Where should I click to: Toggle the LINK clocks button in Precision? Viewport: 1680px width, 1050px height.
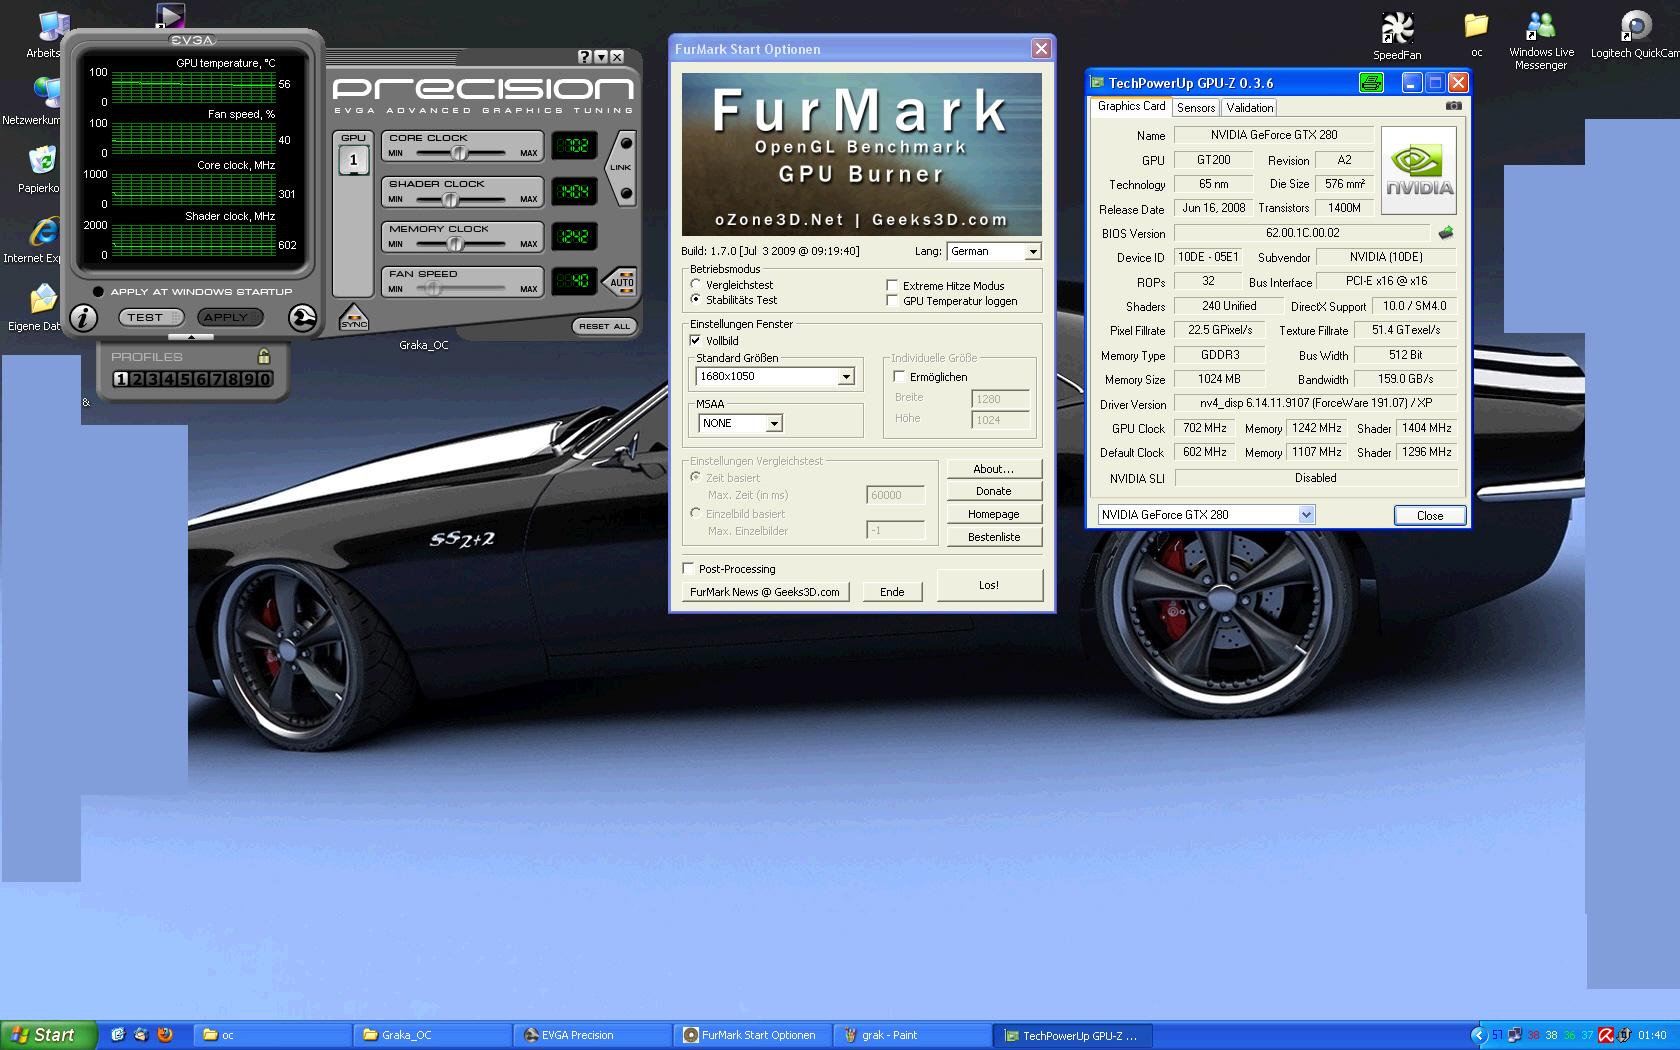(622, 167)
